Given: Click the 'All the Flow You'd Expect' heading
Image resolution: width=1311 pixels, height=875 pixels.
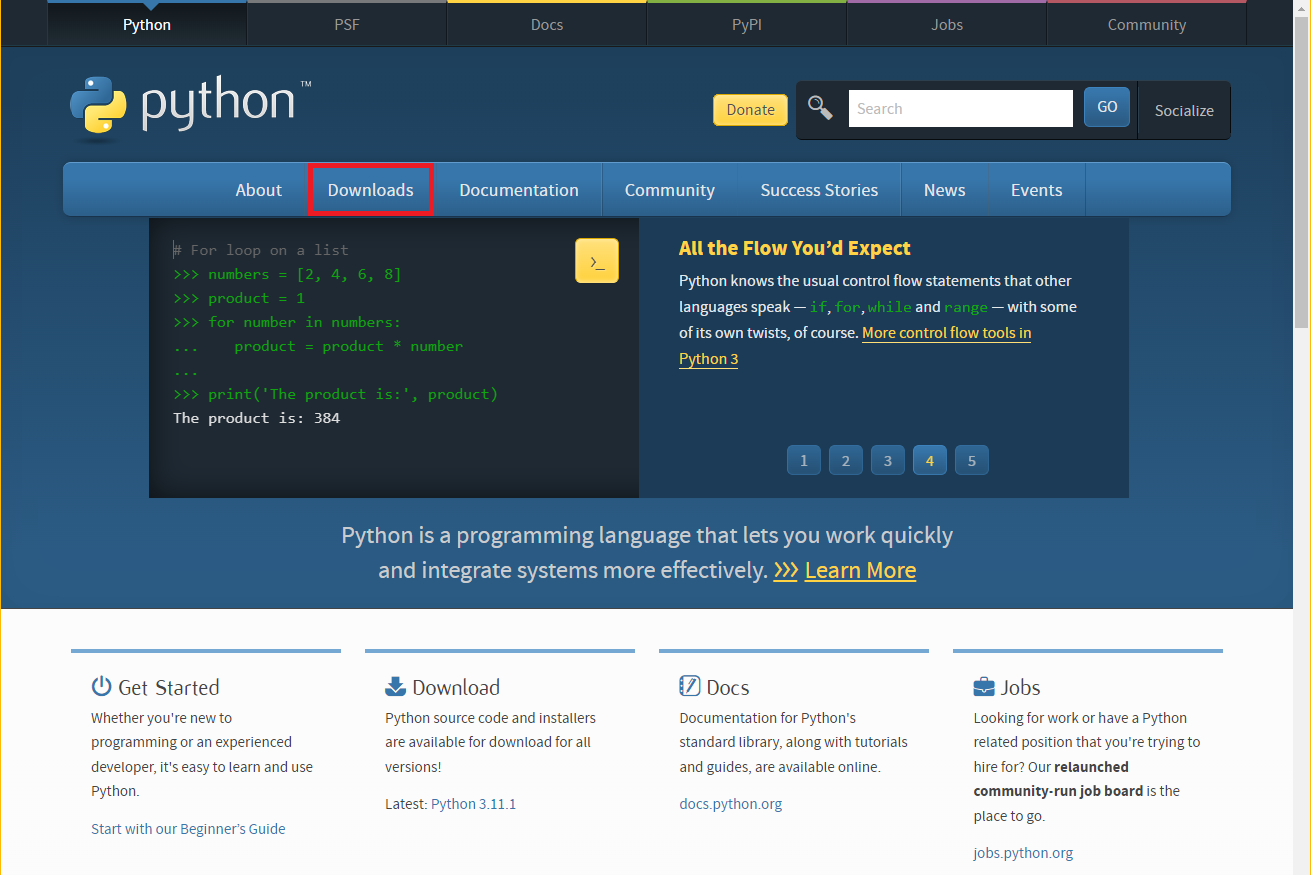Looking at the screenshot, I should tap(795, 248).
